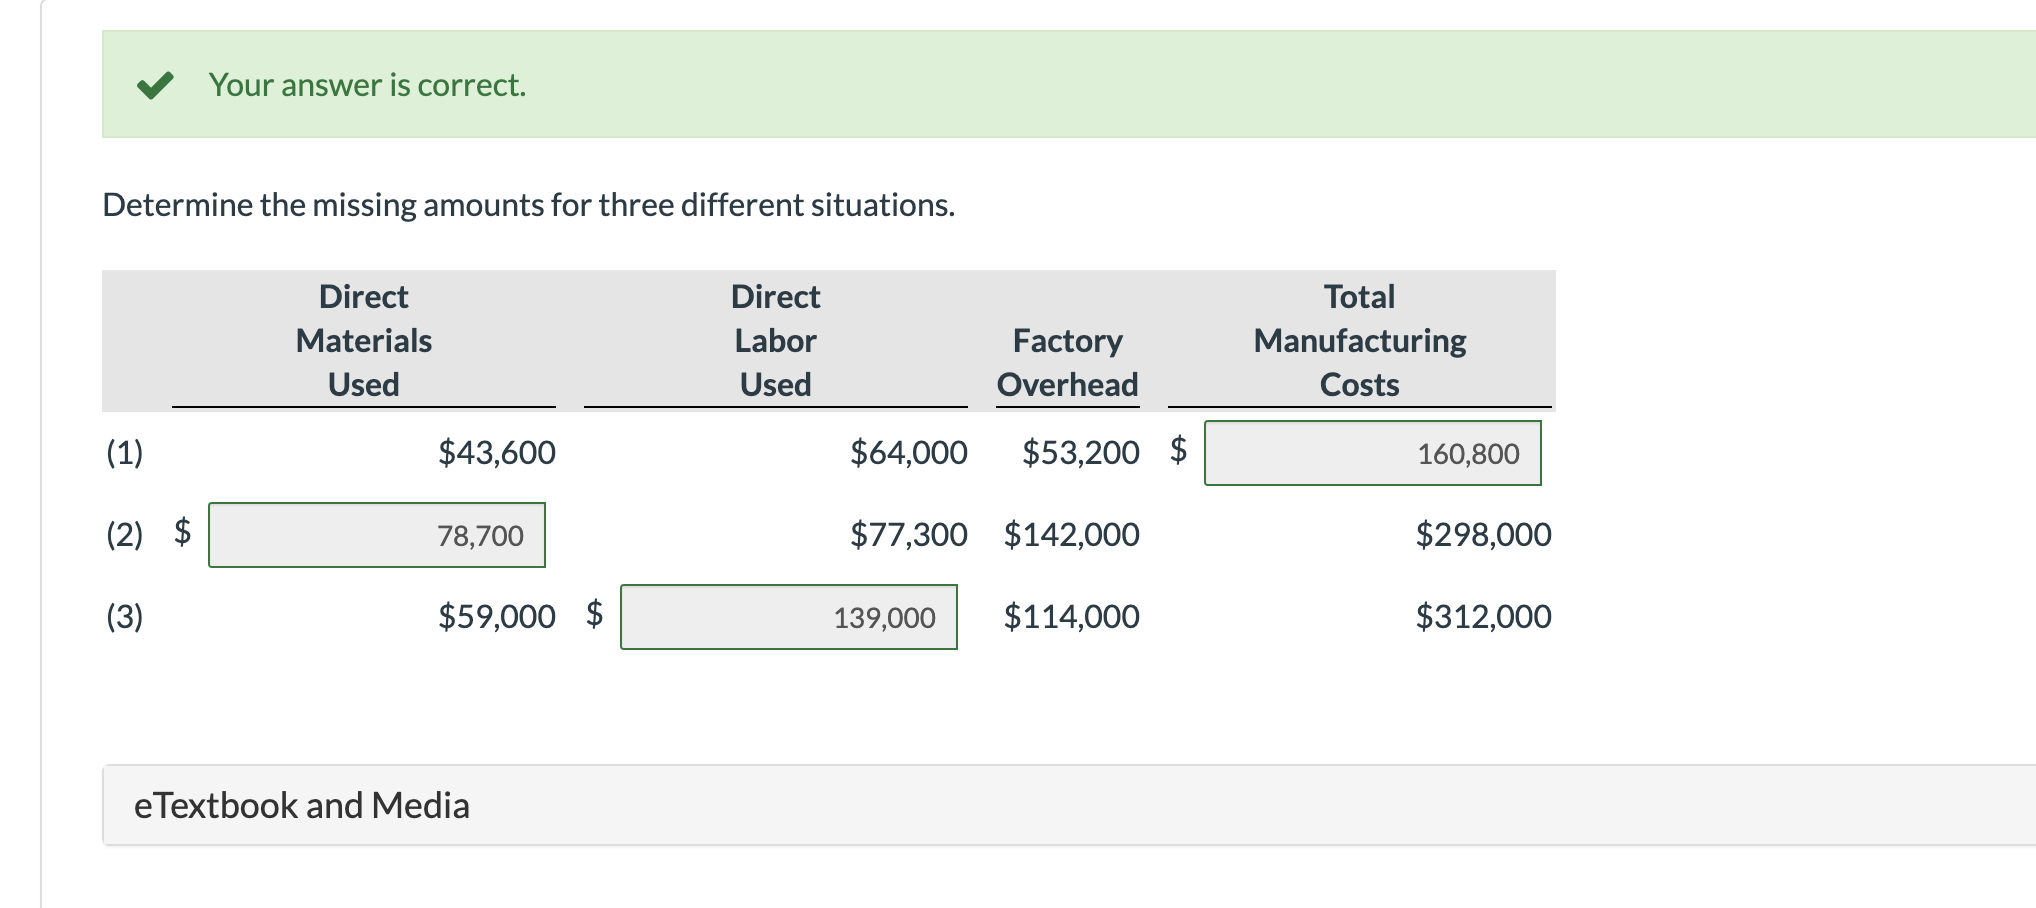This screenshot has height=908, width=2036.
Task: Select the 160,800 answer input field
Action: click(1374, 453)
